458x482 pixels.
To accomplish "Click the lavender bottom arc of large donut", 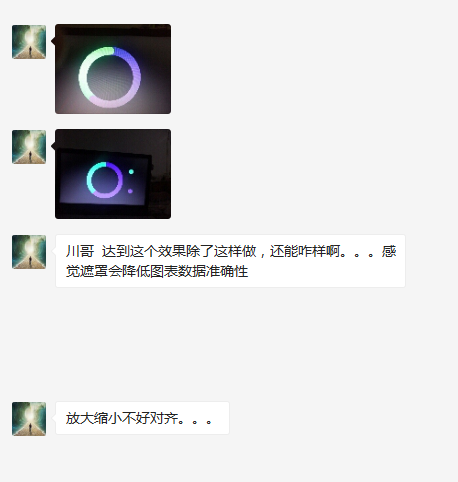I will coord(112,102).
